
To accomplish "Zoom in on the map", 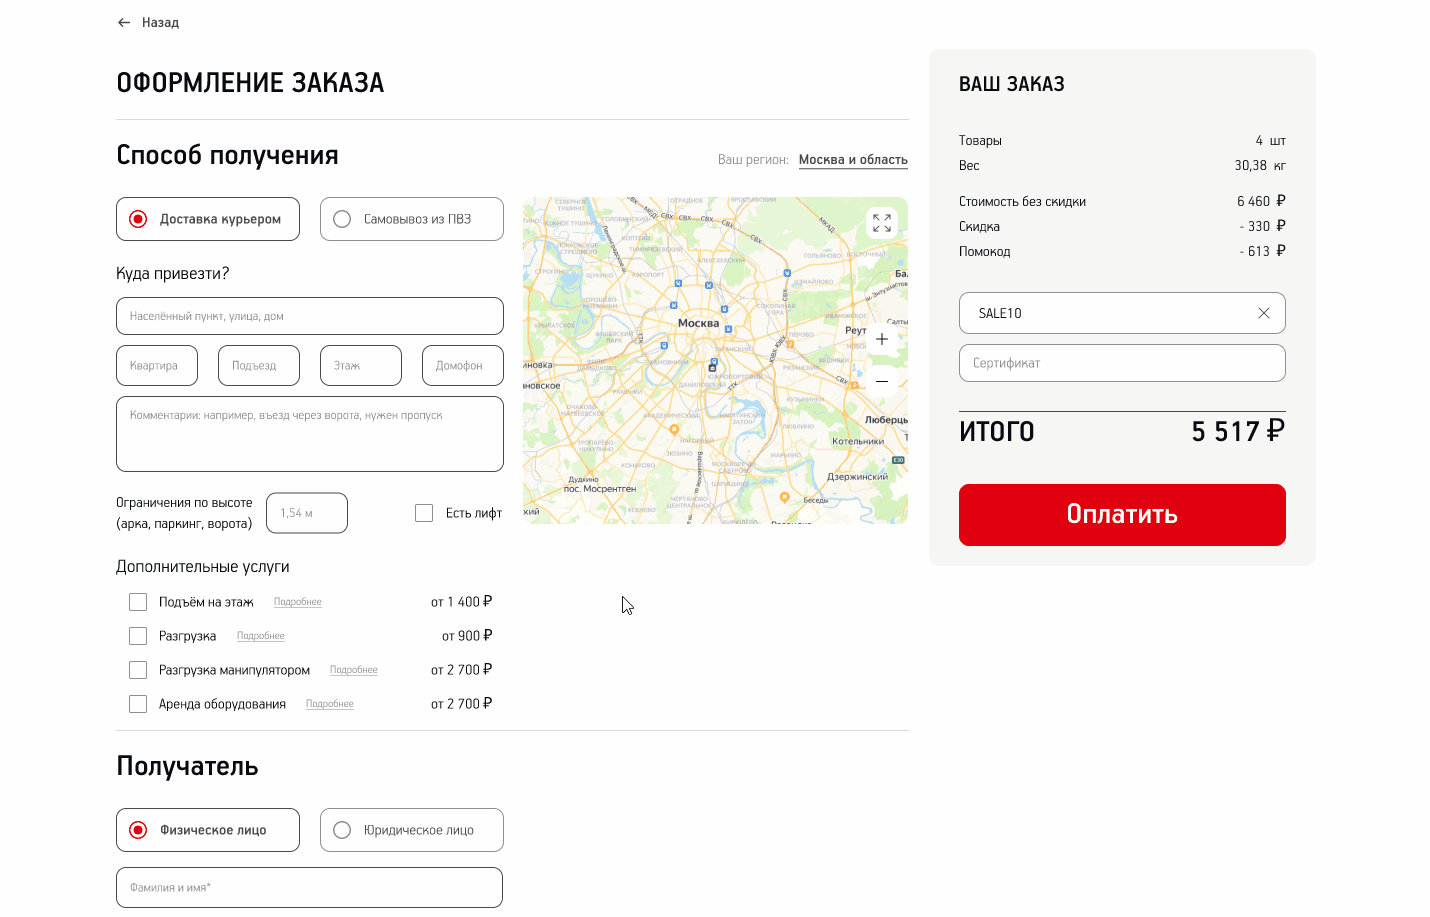I will click(881, 339).
